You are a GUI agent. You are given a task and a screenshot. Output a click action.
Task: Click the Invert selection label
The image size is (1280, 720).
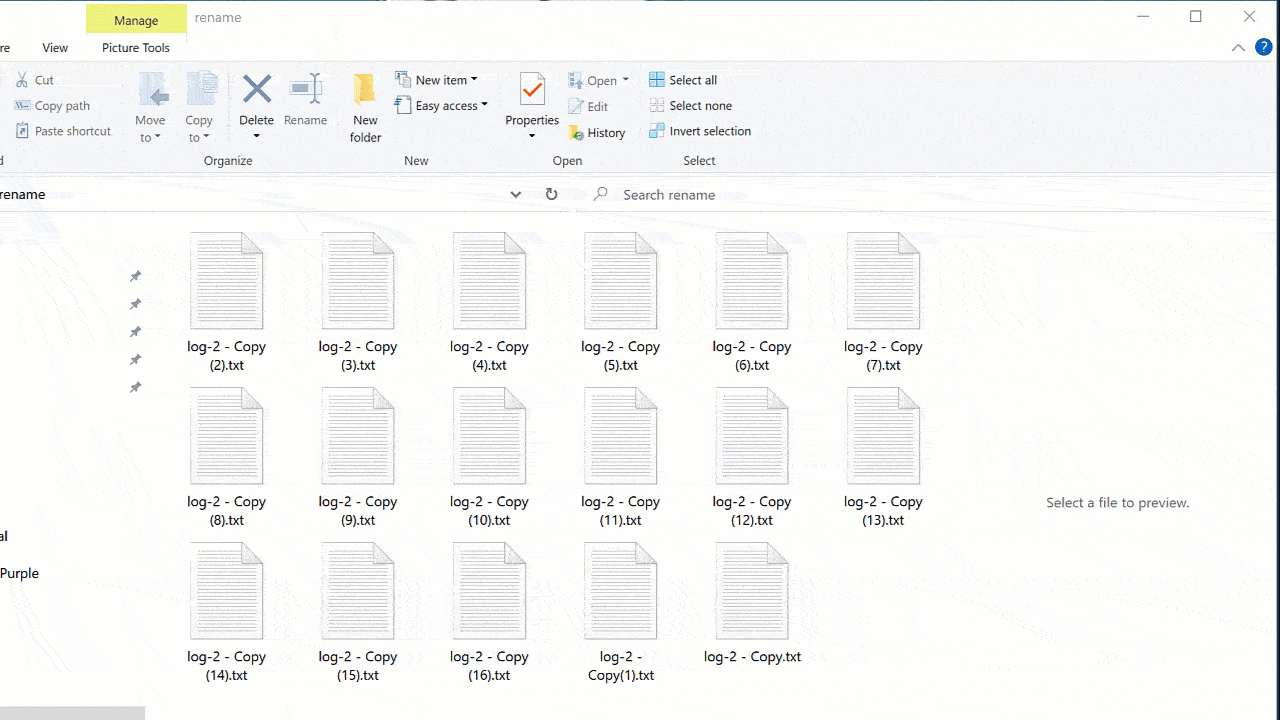point(710,131)
